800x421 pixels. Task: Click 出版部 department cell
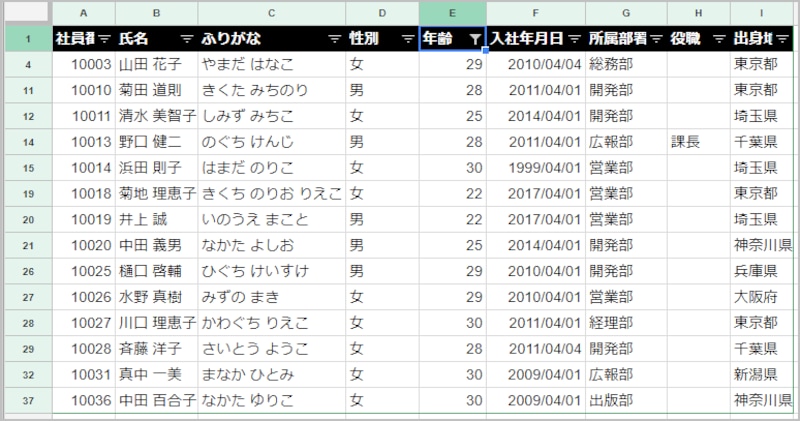(x=626, y=401)
